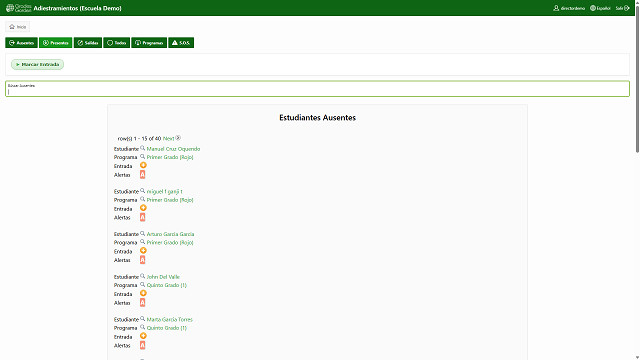Image resolution: width=640 pixels, height=360 pixels.
Task: Click program magnifier icon in John Del Valle record
Action: coord(142,284)
